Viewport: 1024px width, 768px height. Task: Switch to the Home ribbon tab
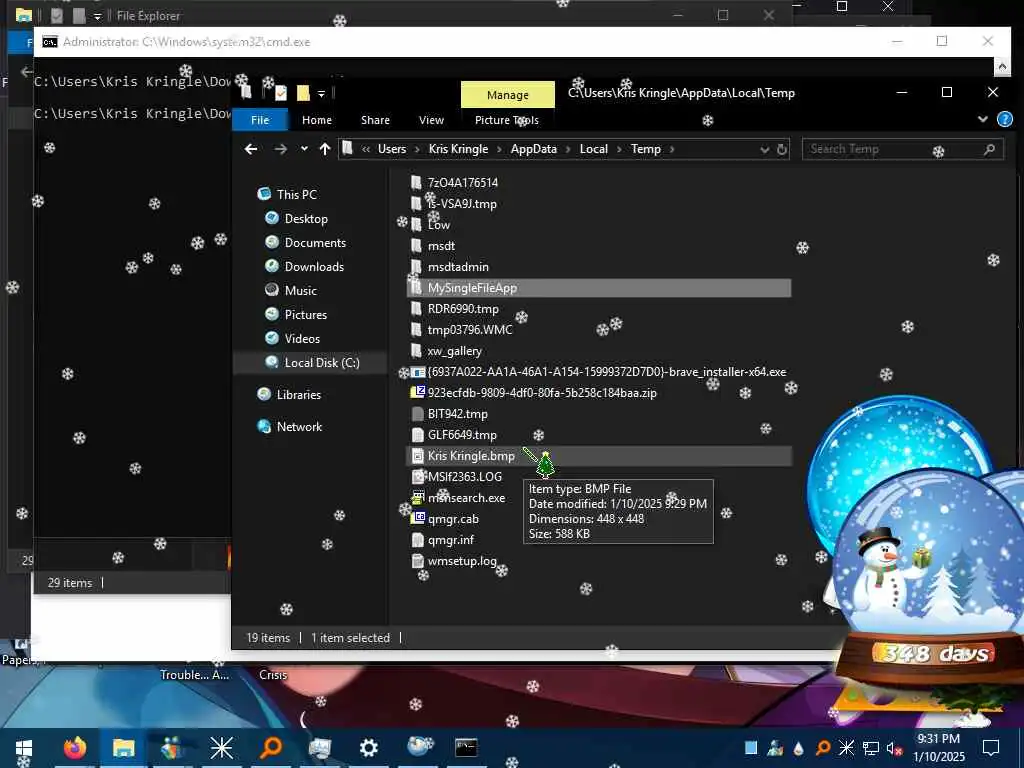coord(317,120)
